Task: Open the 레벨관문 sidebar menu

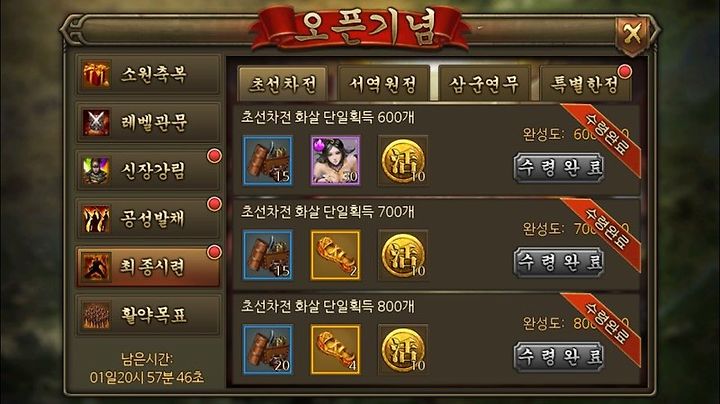Action: click(x=148, y=123)
